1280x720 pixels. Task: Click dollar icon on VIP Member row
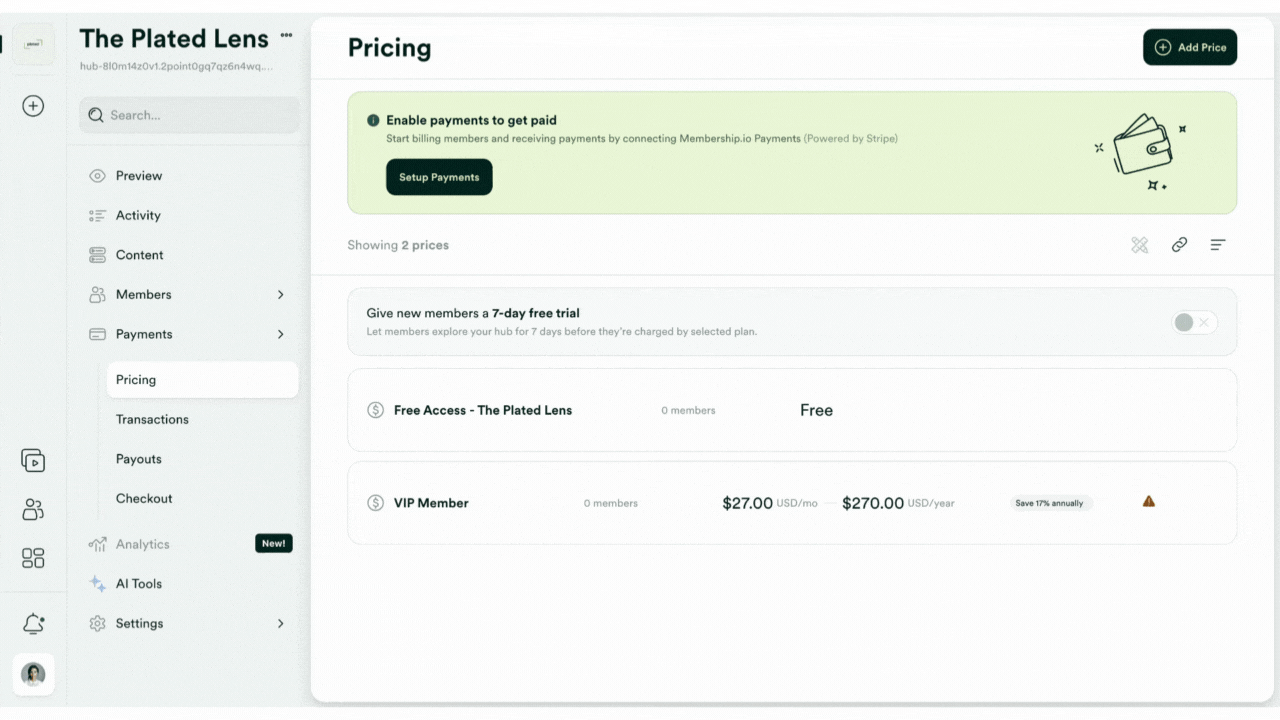coord(375,503)
